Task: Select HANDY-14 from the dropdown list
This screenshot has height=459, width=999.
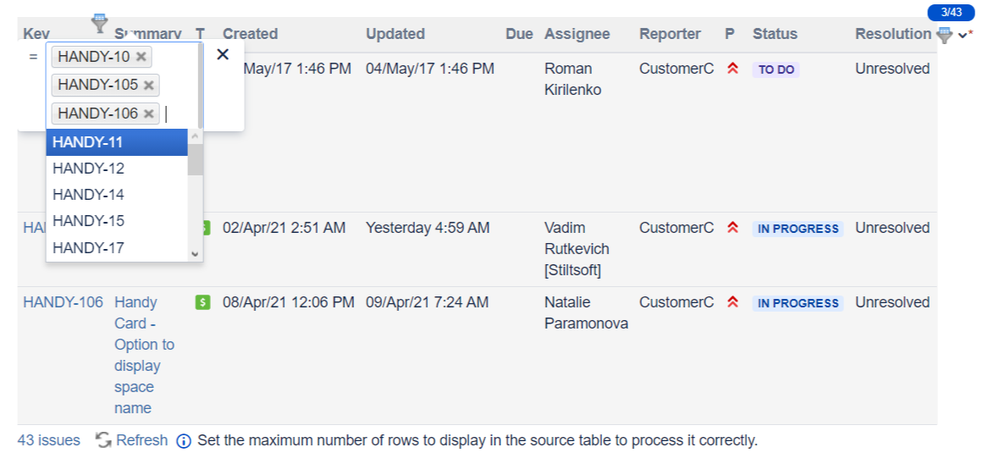Action: tap(117, 194)
